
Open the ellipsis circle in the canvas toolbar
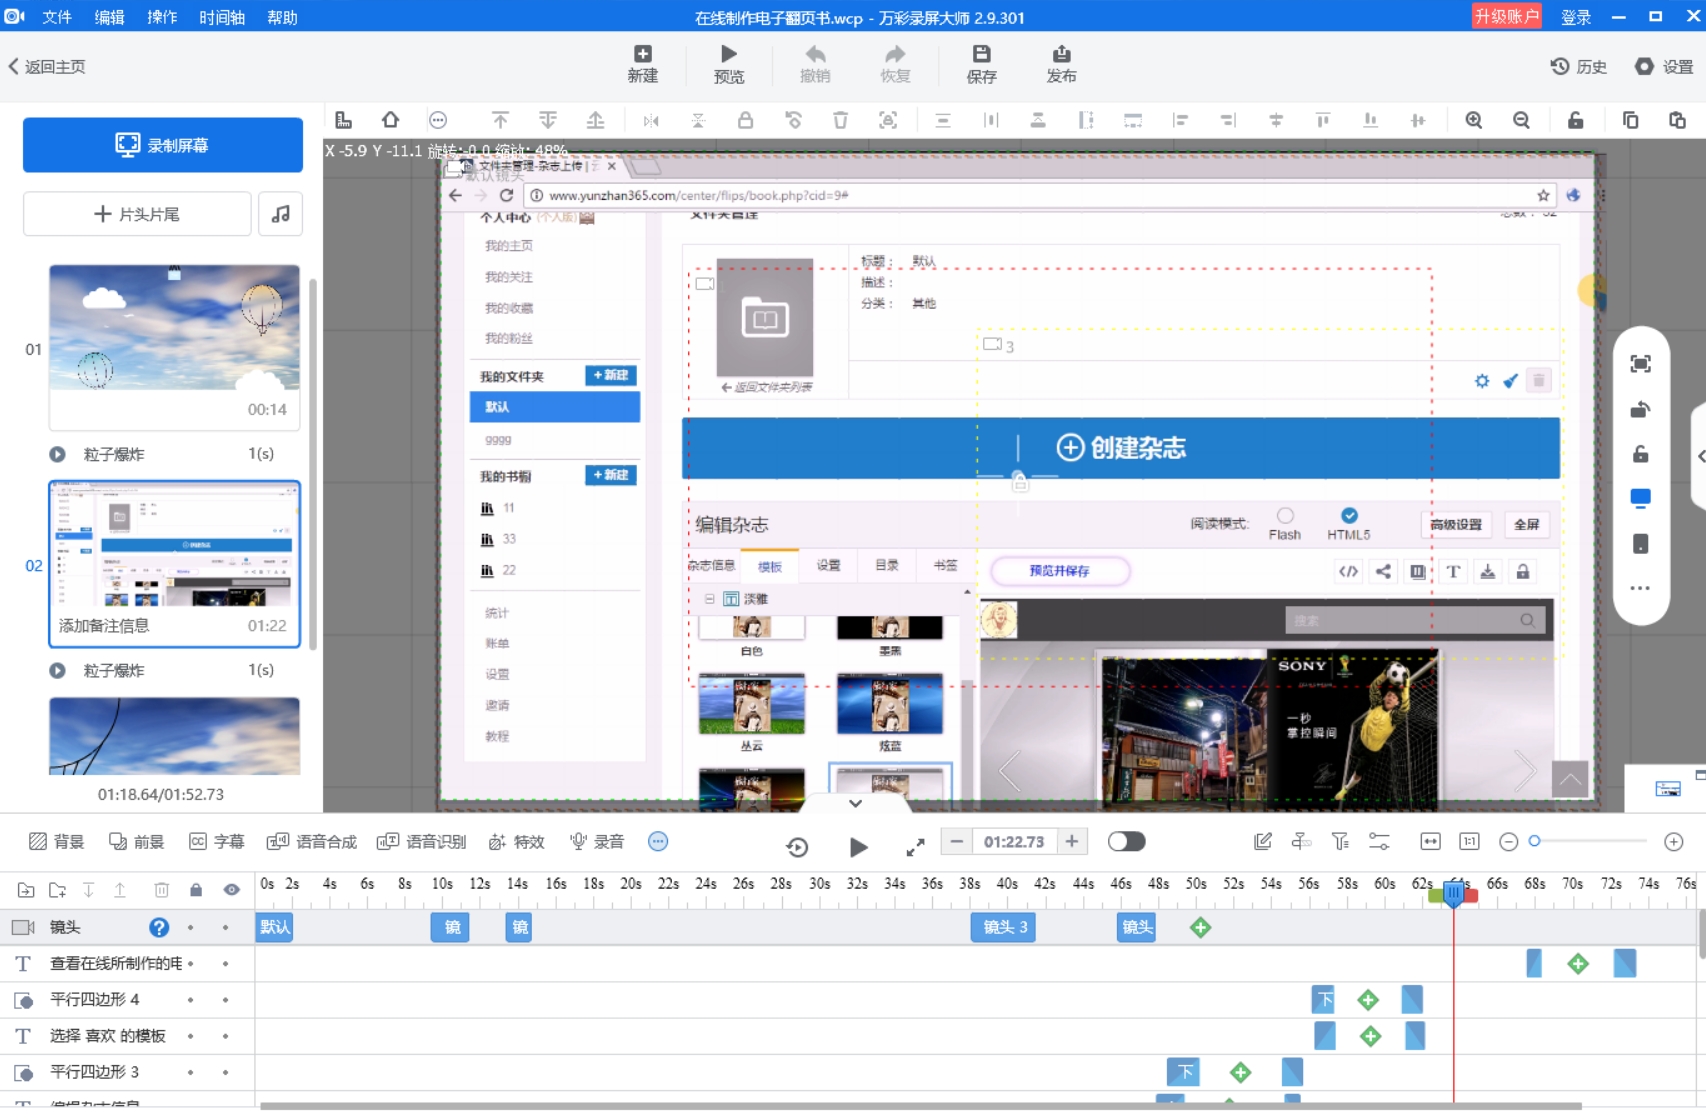438,120
